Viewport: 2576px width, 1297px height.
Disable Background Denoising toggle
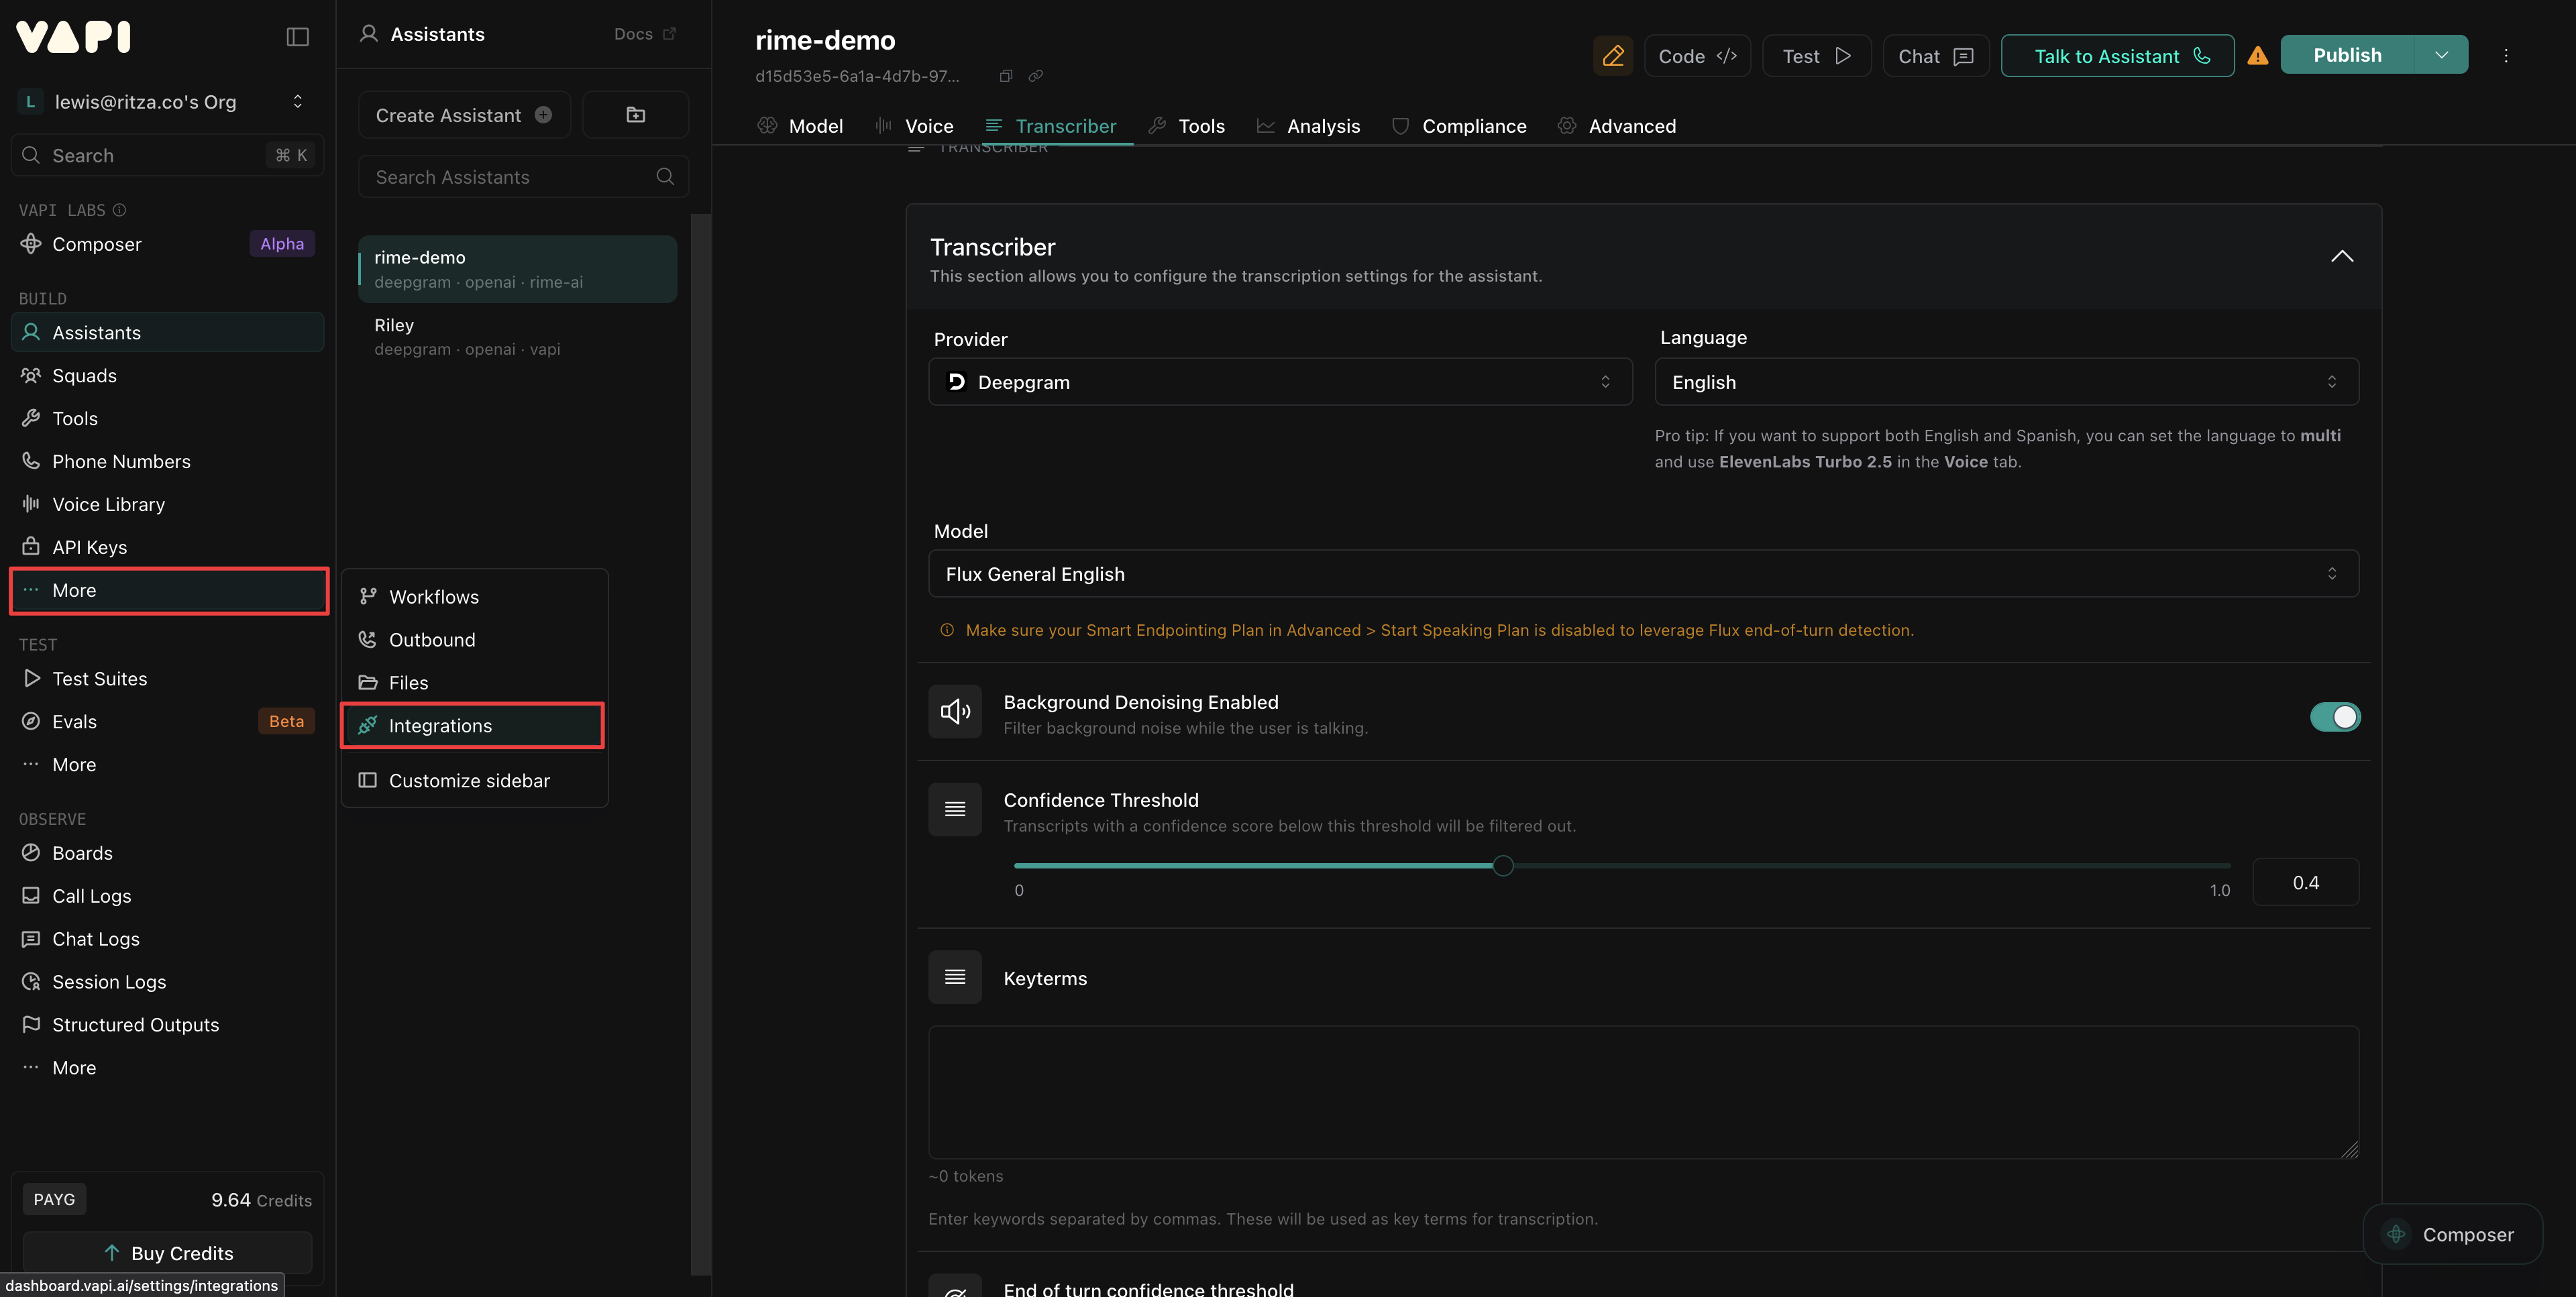pos(2334,717)
